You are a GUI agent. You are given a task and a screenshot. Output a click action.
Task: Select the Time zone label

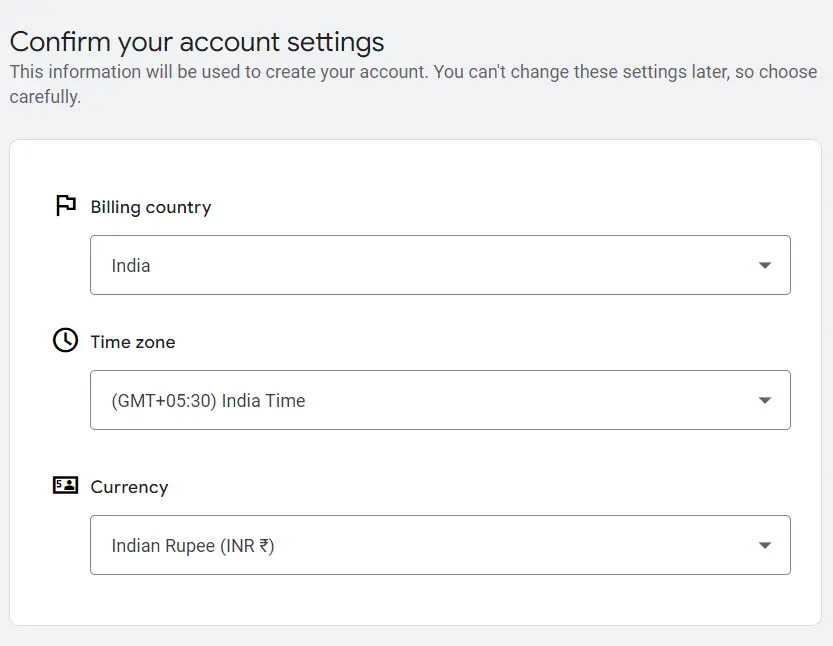133,342
